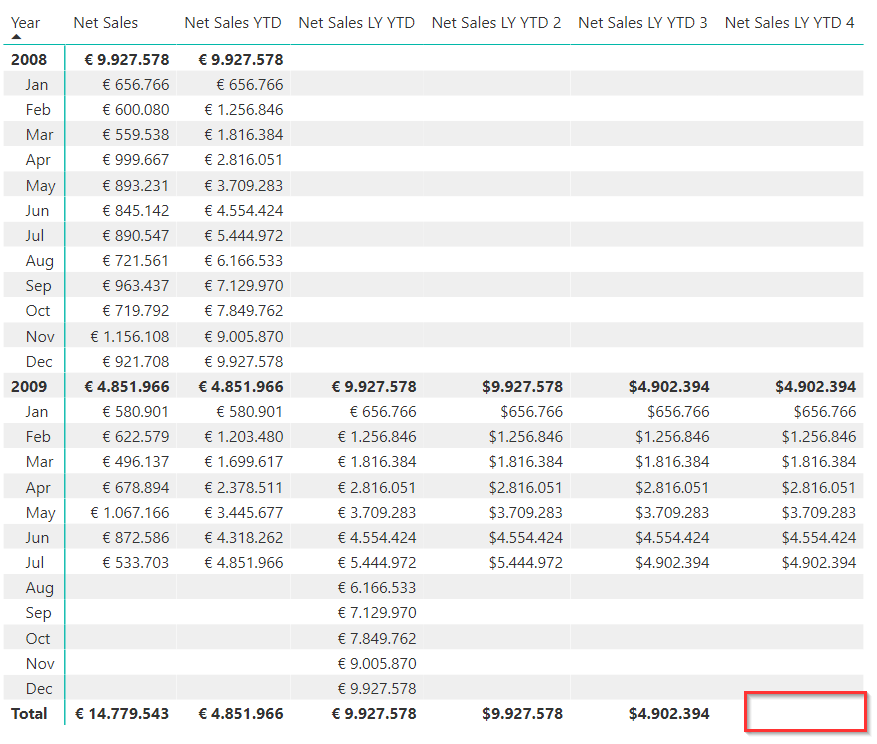Image resolution: width=877 pixels, height=744 pixels.
Task: Click the Net Sales LY YTD 3 header
Action: [643, 22]
